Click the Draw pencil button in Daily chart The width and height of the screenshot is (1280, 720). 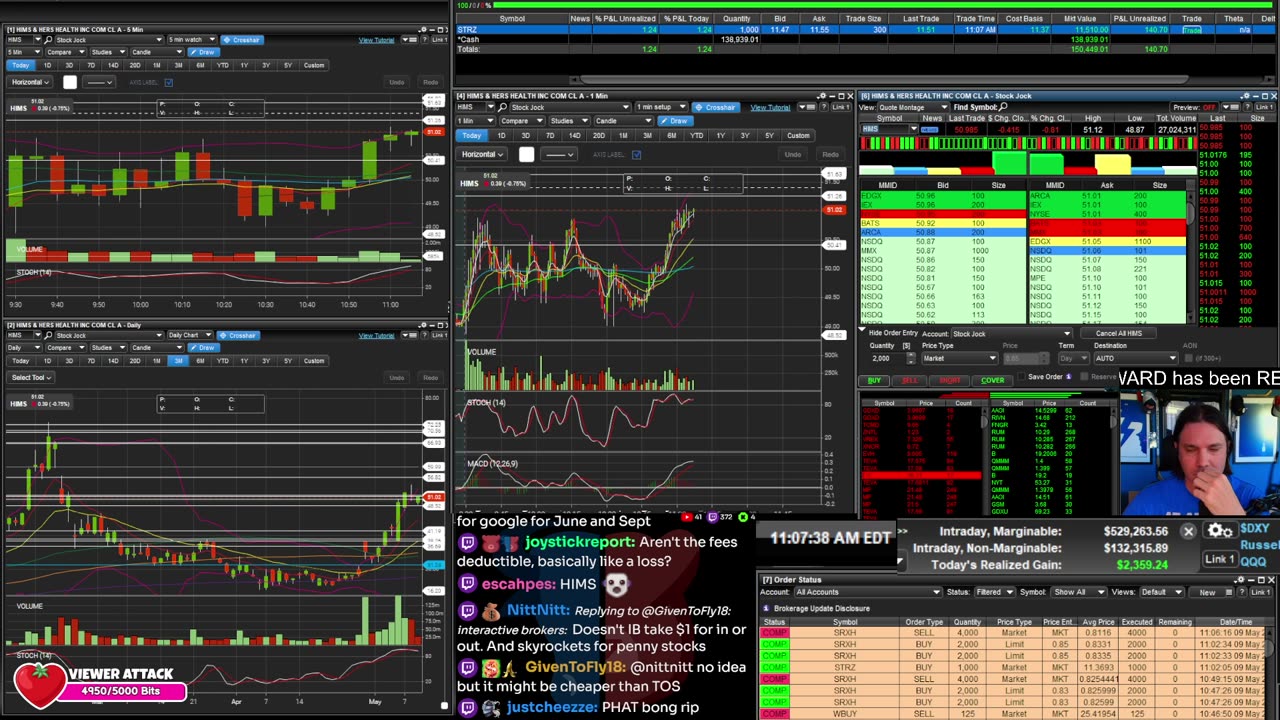pyautogui.click(x=203, y=348)
